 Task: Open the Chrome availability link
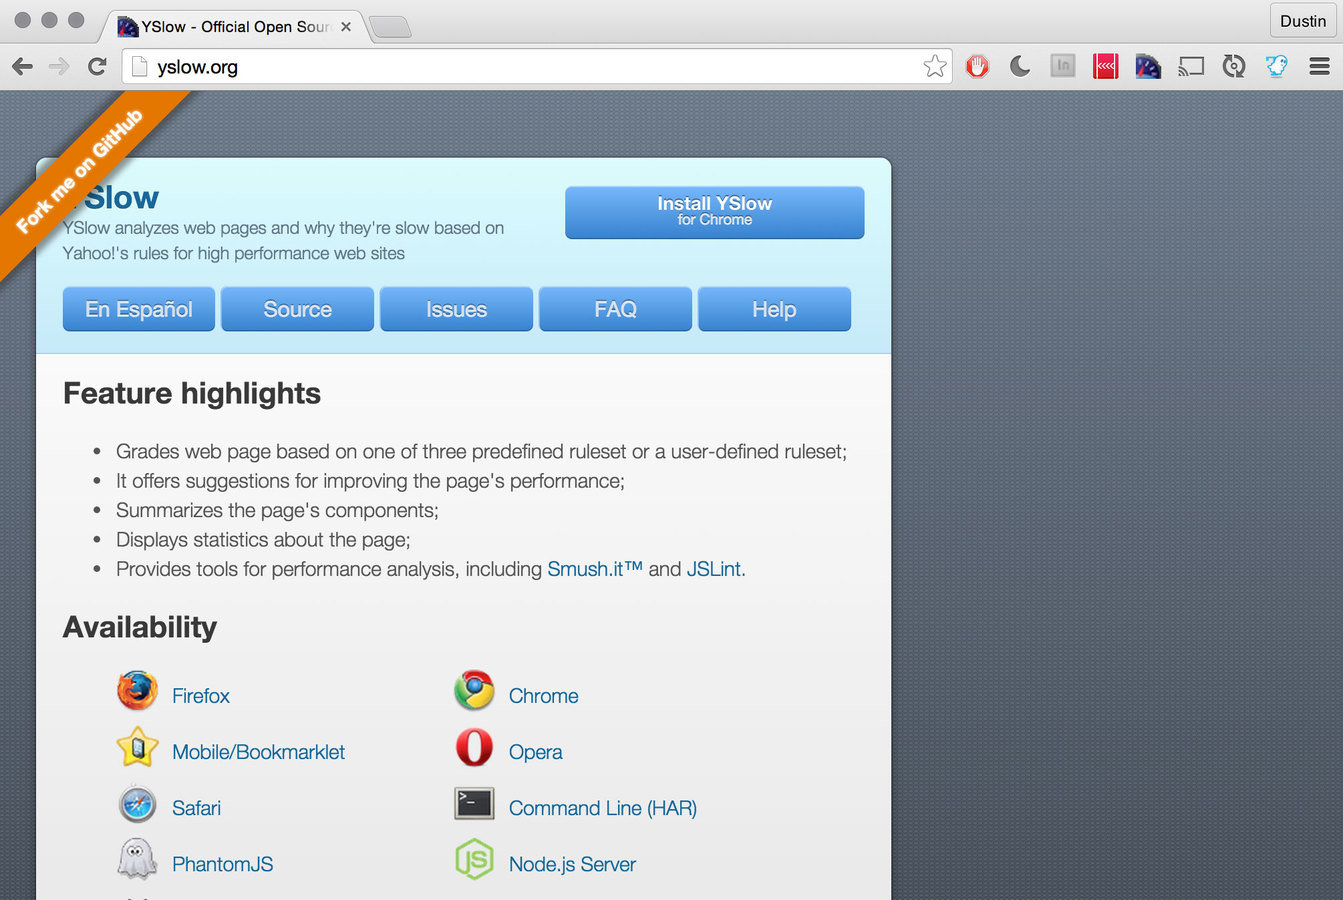(x=544, y=696)
